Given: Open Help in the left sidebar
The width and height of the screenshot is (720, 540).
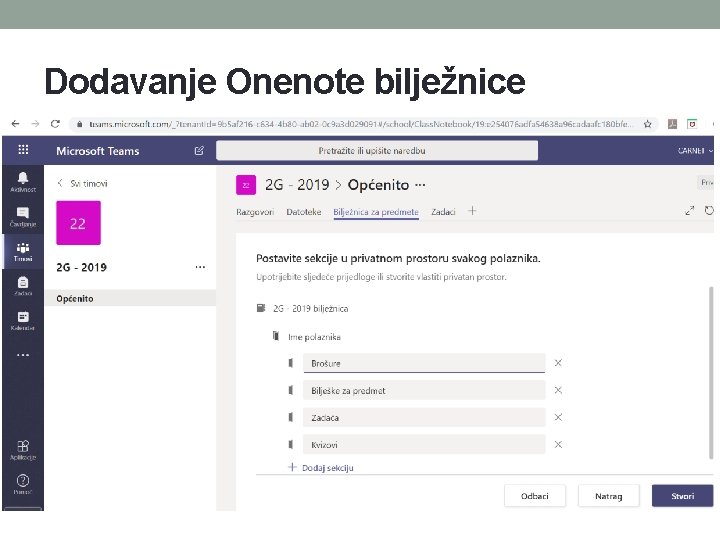Looking at the screenshot, I should [23, 484].
